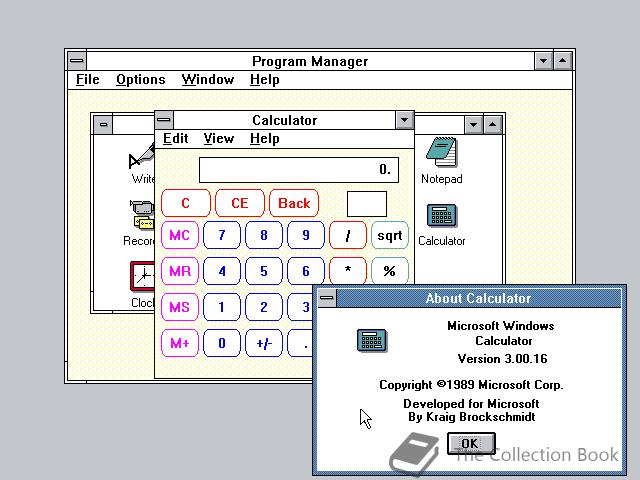Click calculator digit 6
Screen dimensions: 640x480
[306, 271]
